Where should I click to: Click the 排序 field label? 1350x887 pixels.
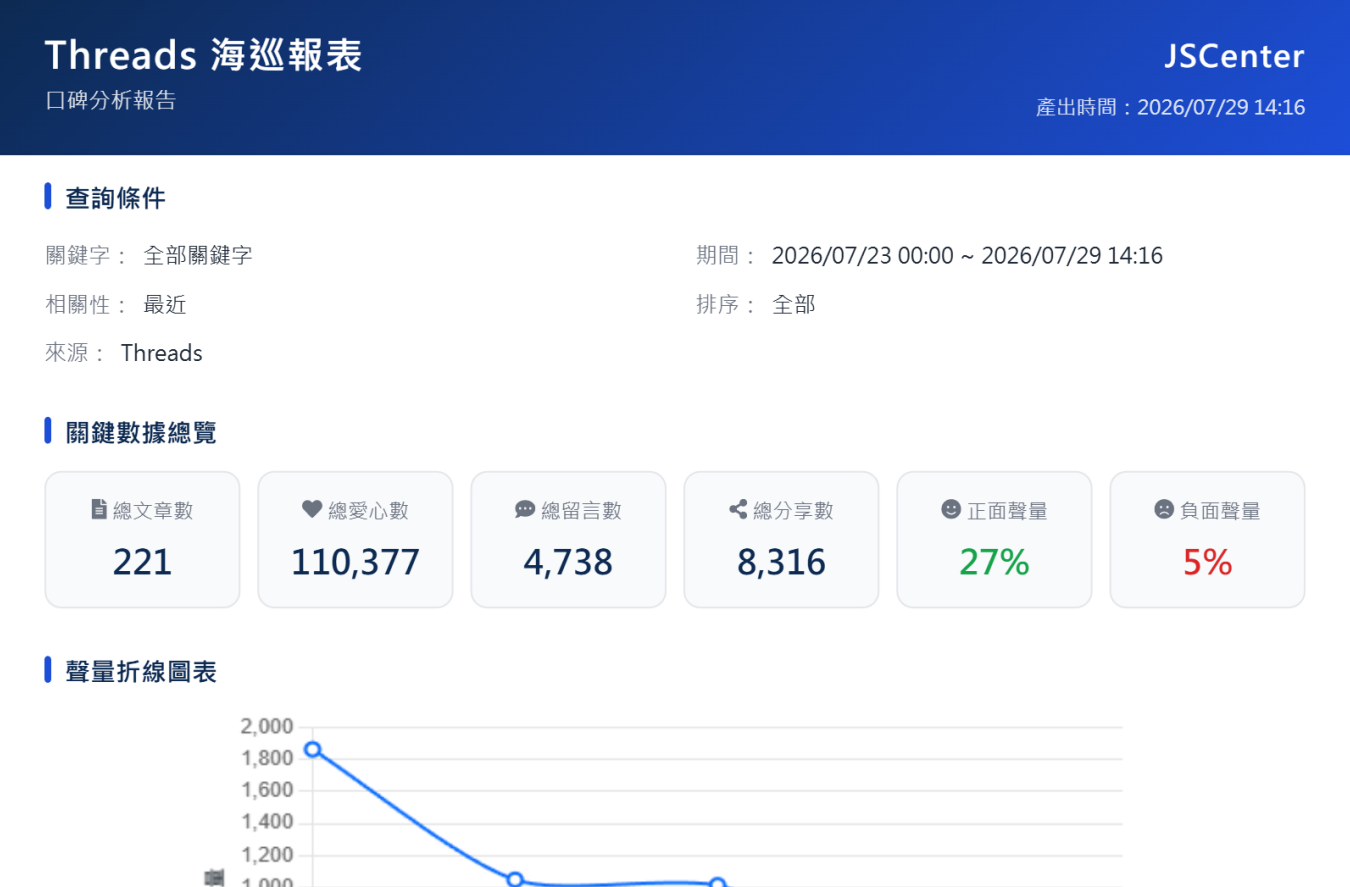coord(727,305)
